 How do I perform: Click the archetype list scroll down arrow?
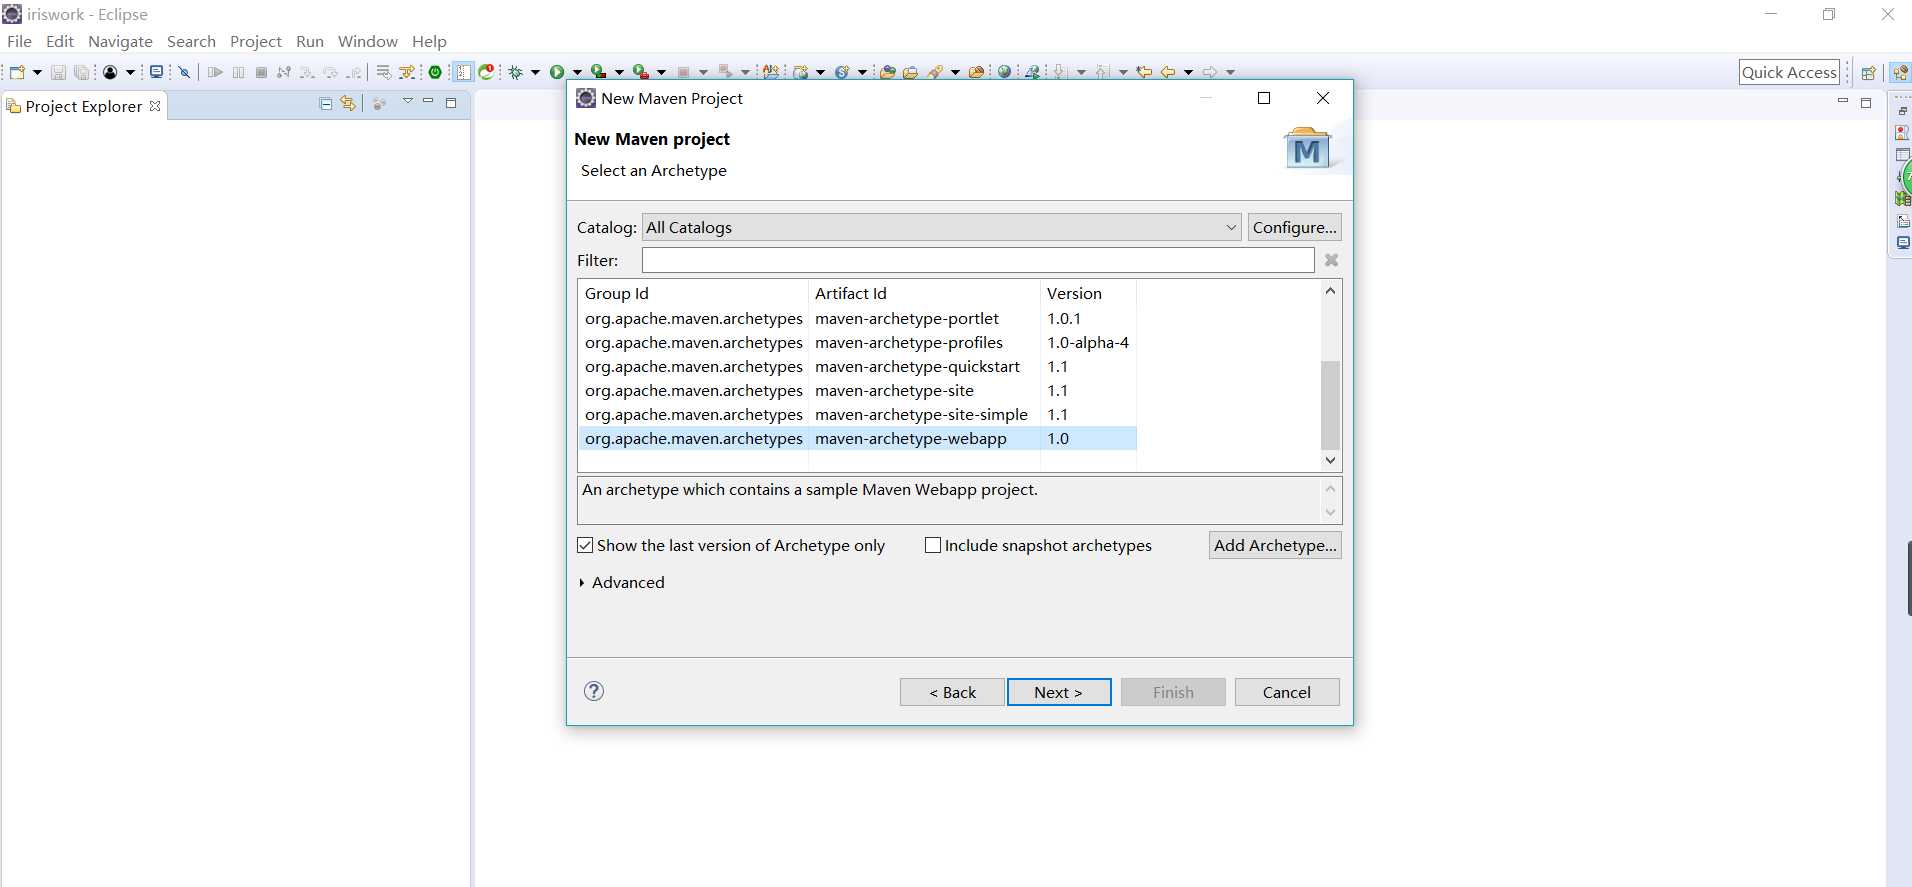[1330, 461]
